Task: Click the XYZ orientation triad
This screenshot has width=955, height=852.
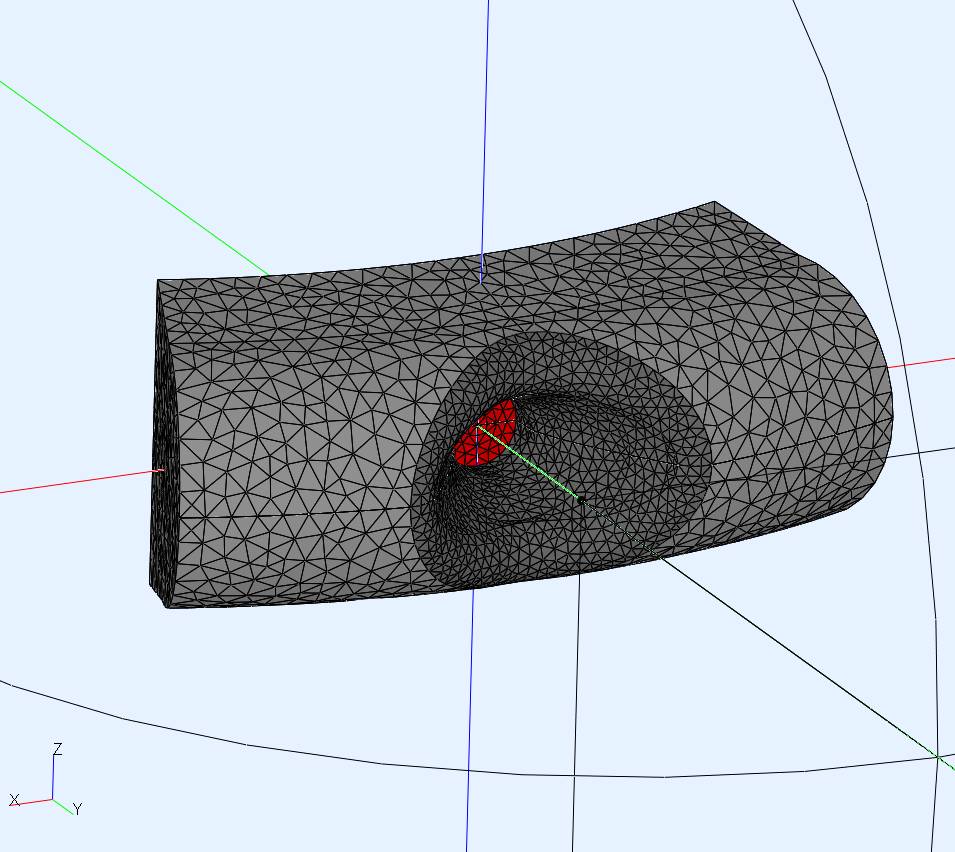Action: coord(46,779)
